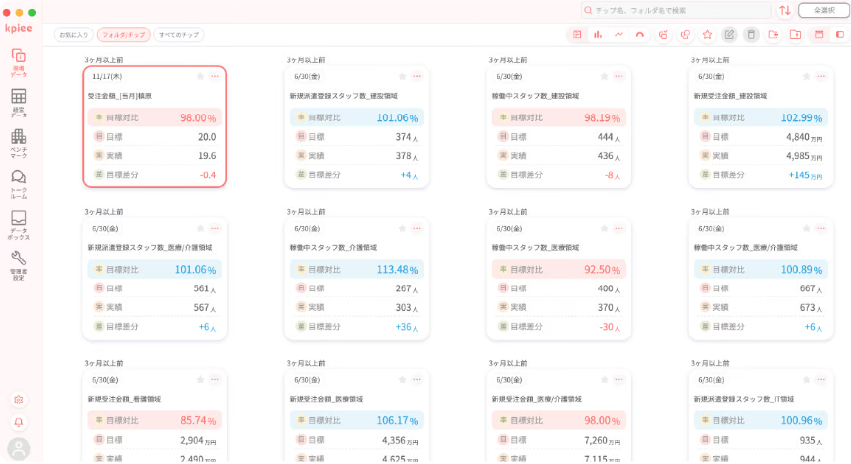Click the 7,260万円 目標 value

602,440
